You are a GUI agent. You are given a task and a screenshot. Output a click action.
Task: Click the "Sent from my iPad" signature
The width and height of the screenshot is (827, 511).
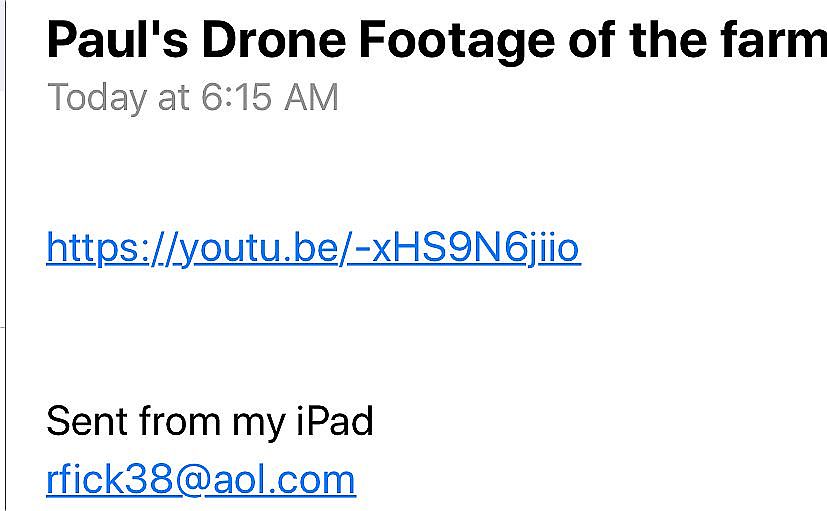(210, 421)
